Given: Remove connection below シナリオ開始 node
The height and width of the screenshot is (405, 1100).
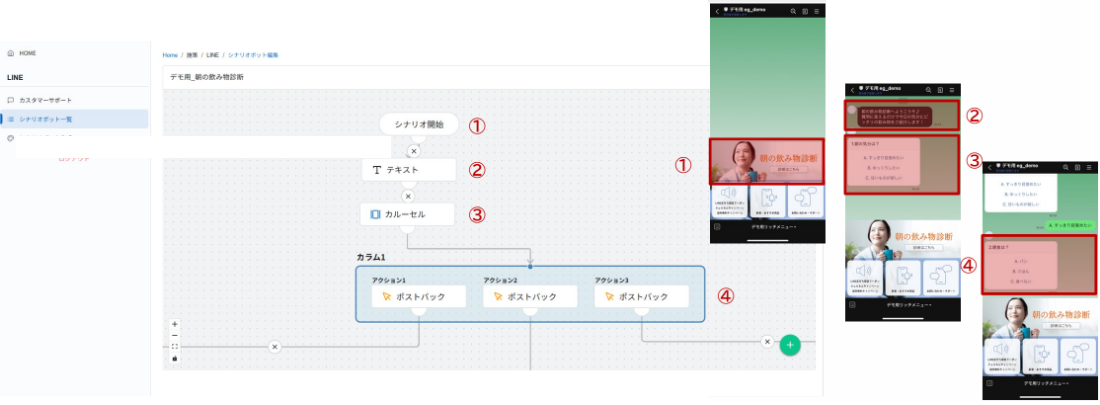Looking at the screenshot, I should coord(413,151).
